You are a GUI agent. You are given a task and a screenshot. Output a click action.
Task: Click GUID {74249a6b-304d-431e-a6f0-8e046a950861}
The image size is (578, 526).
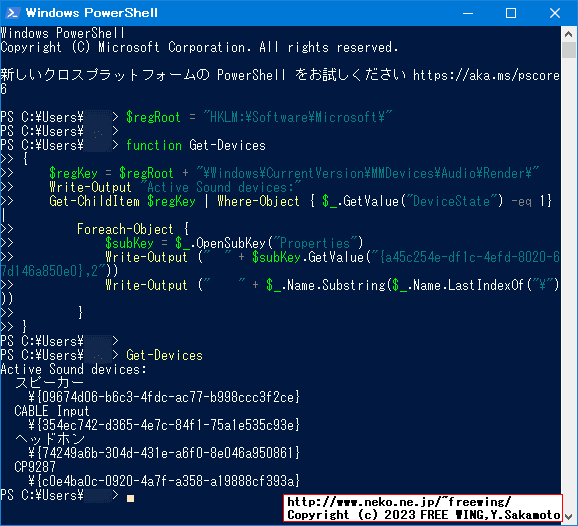[x=168, y=453]
